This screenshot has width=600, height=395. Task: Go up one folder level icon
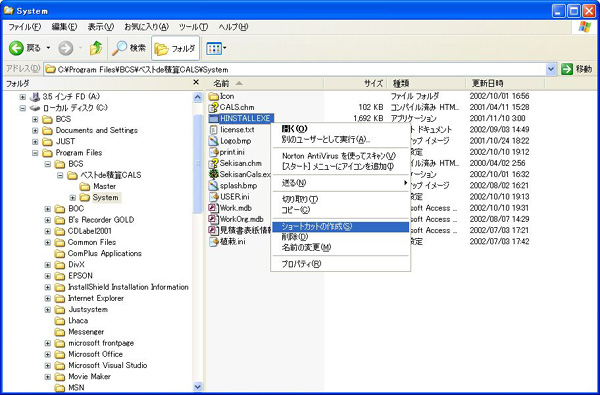pos(96,48)
